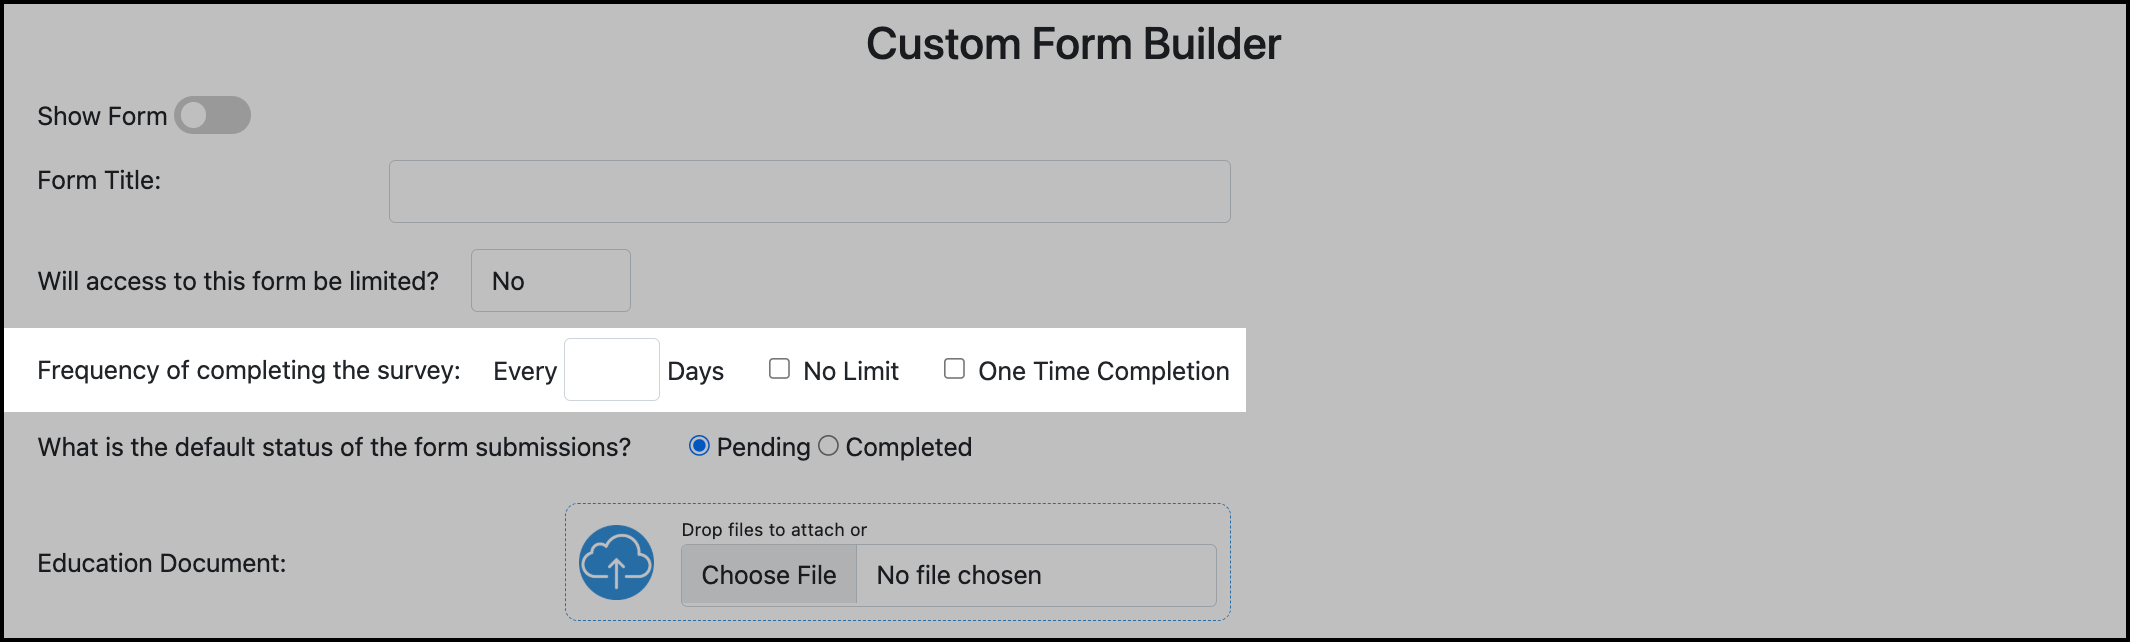The height and width of the screenshot is (642, 2130).
Task: Click the 'Education Document:' label
Action: coord(162,563)
